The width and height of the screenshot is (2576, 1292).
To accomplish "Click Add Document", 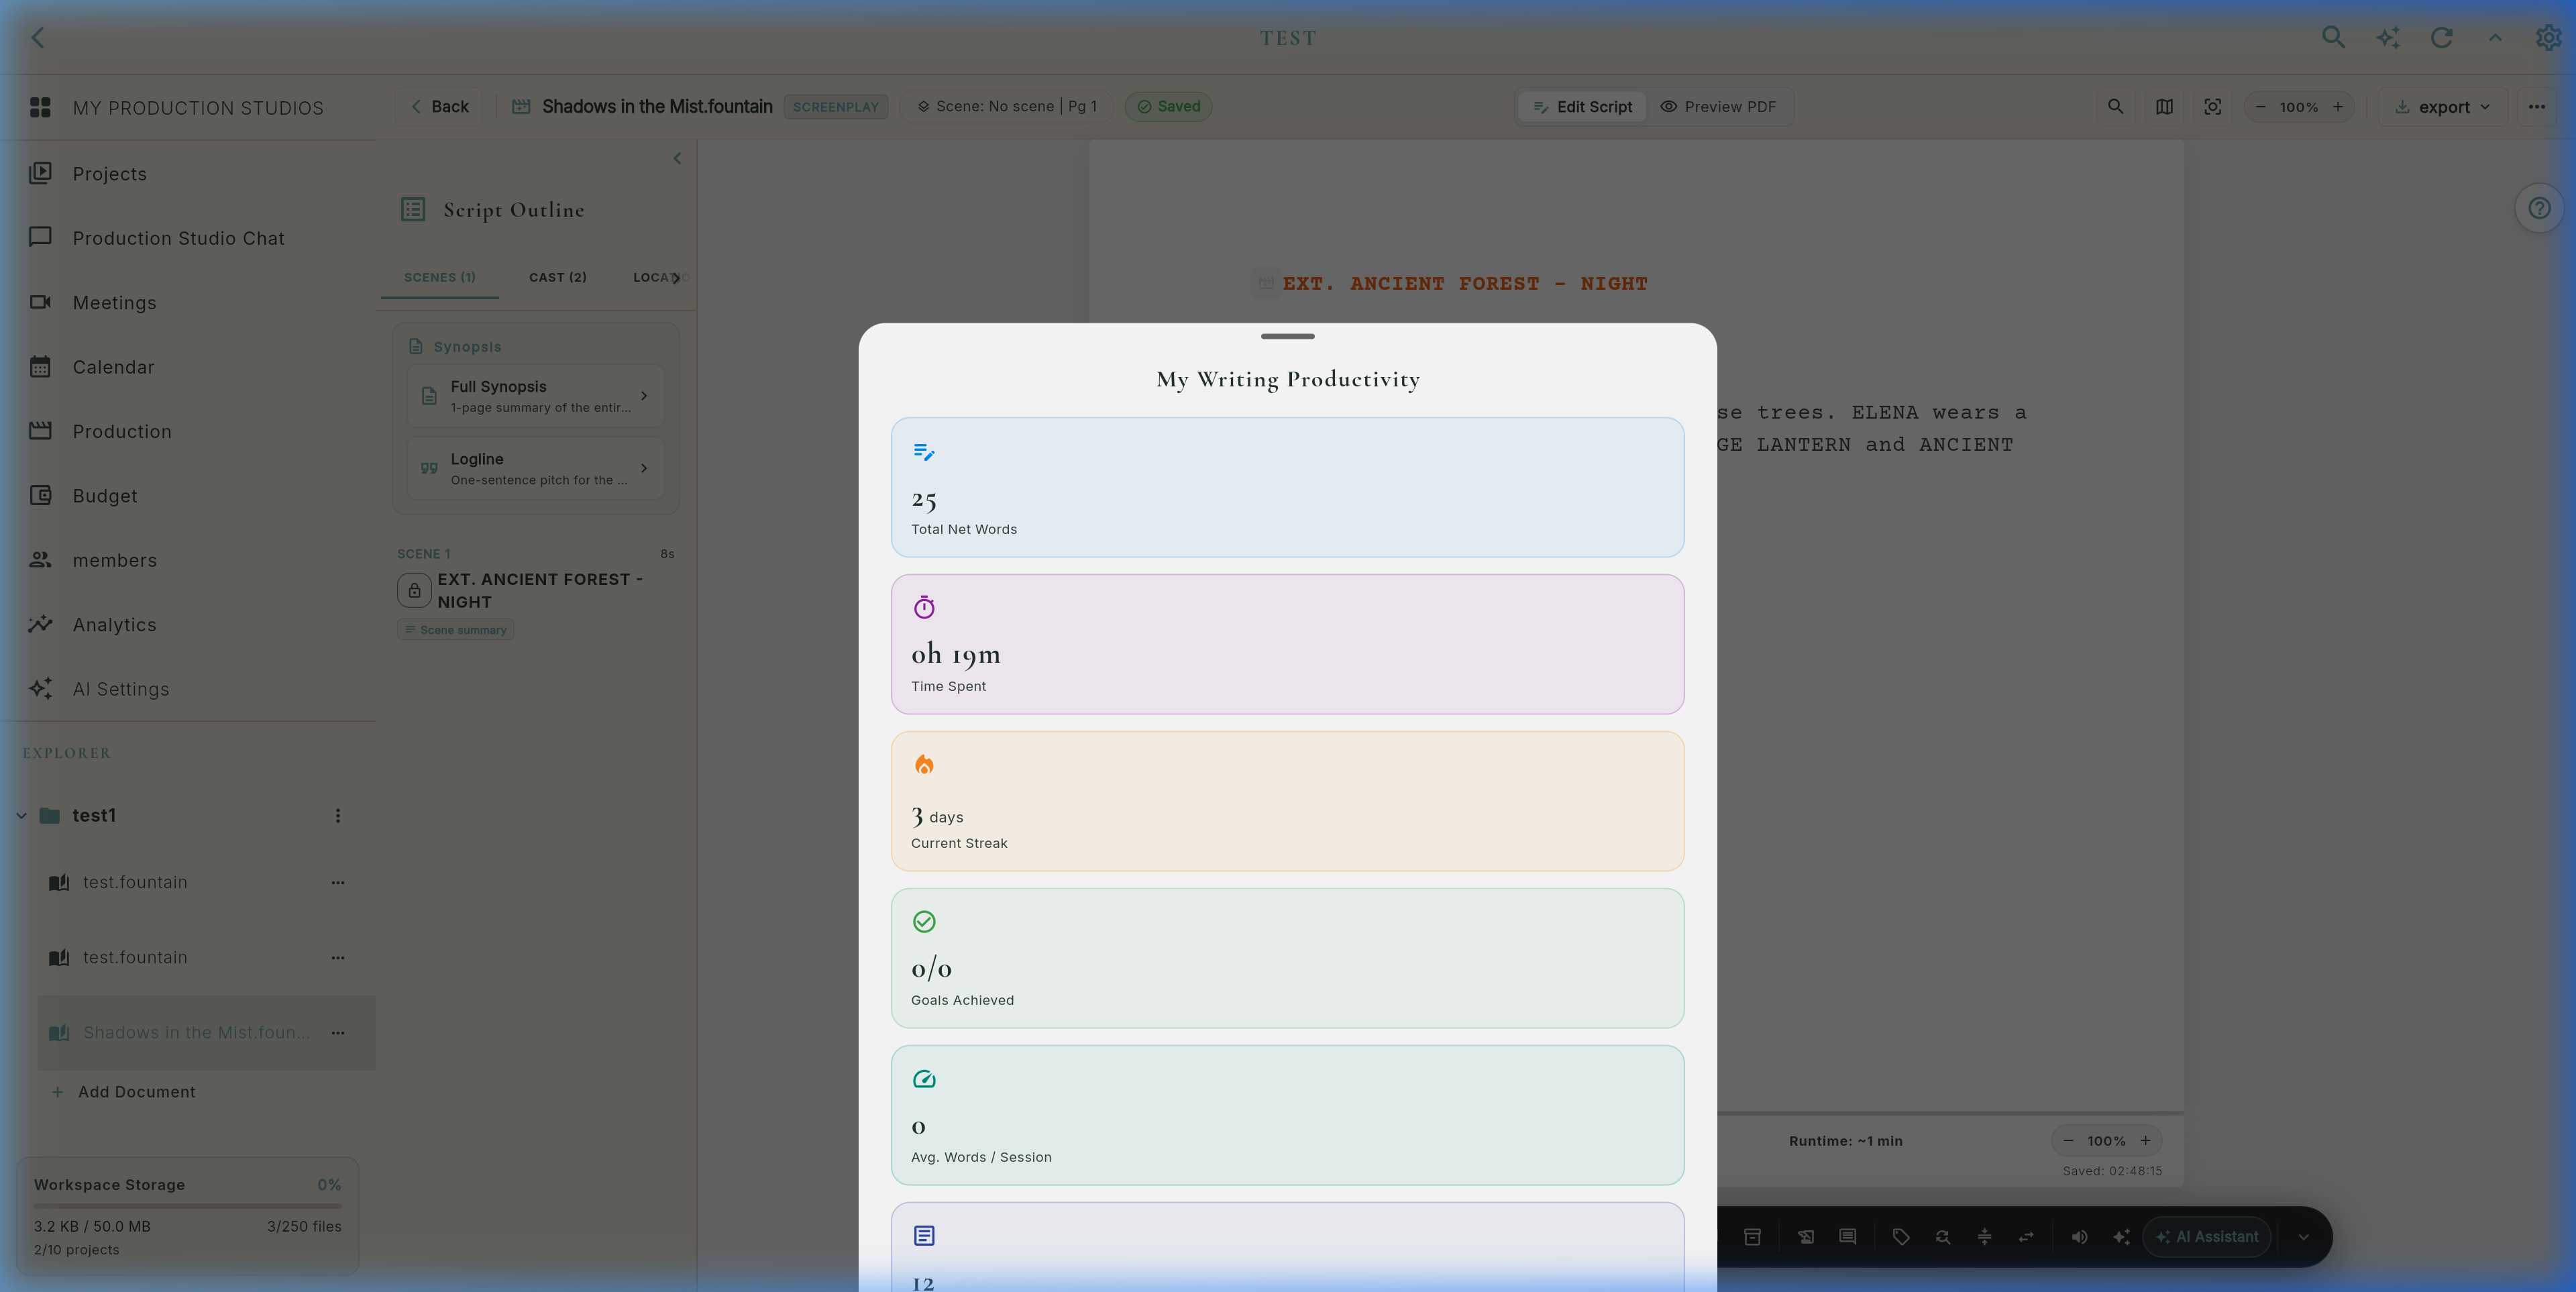I will click(x=124, y=1092).
